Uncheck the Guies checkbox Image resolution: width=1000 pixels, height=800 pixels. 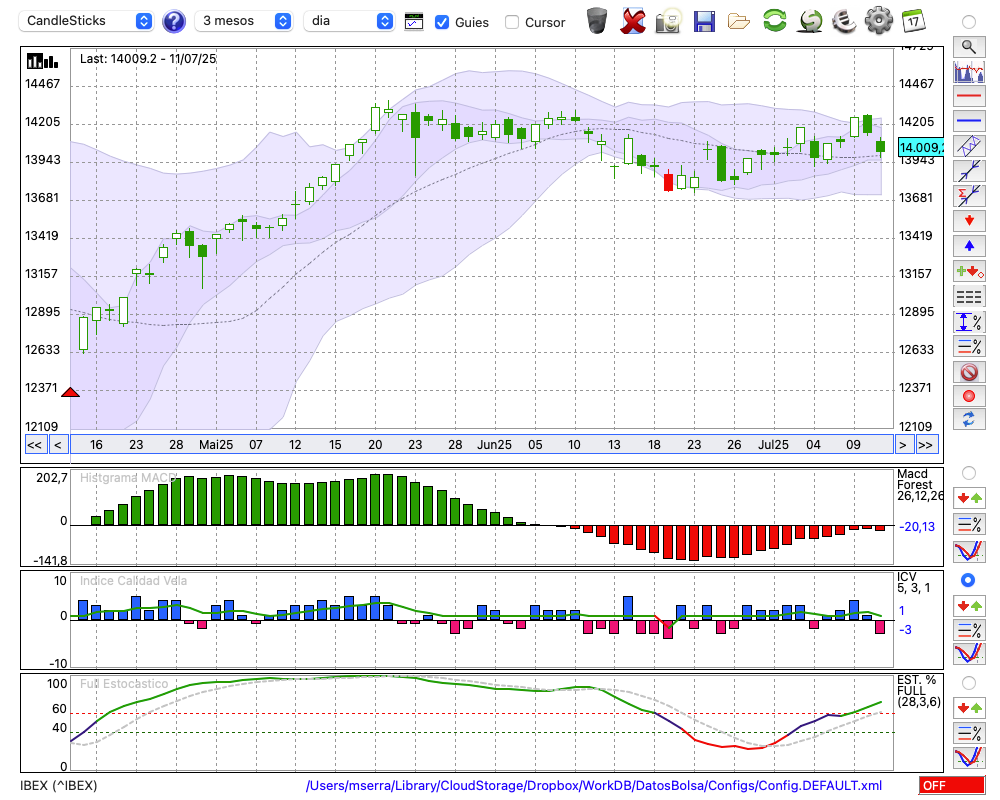tap(441, 22)
